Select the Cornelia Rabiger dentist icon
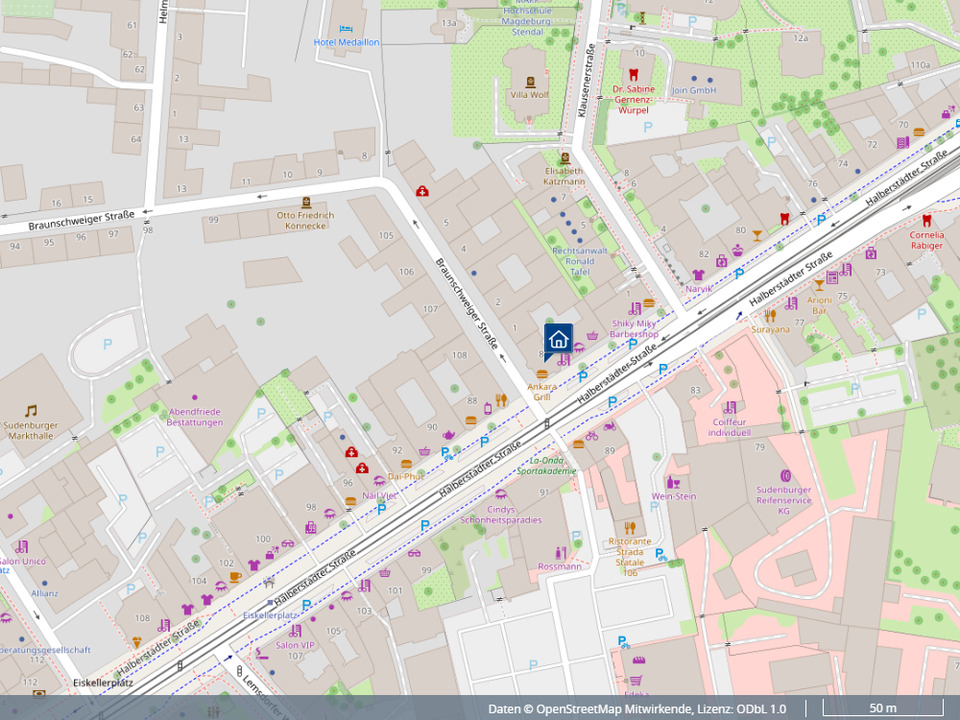Screen dimensions: 960x720 tap(926, 220)
